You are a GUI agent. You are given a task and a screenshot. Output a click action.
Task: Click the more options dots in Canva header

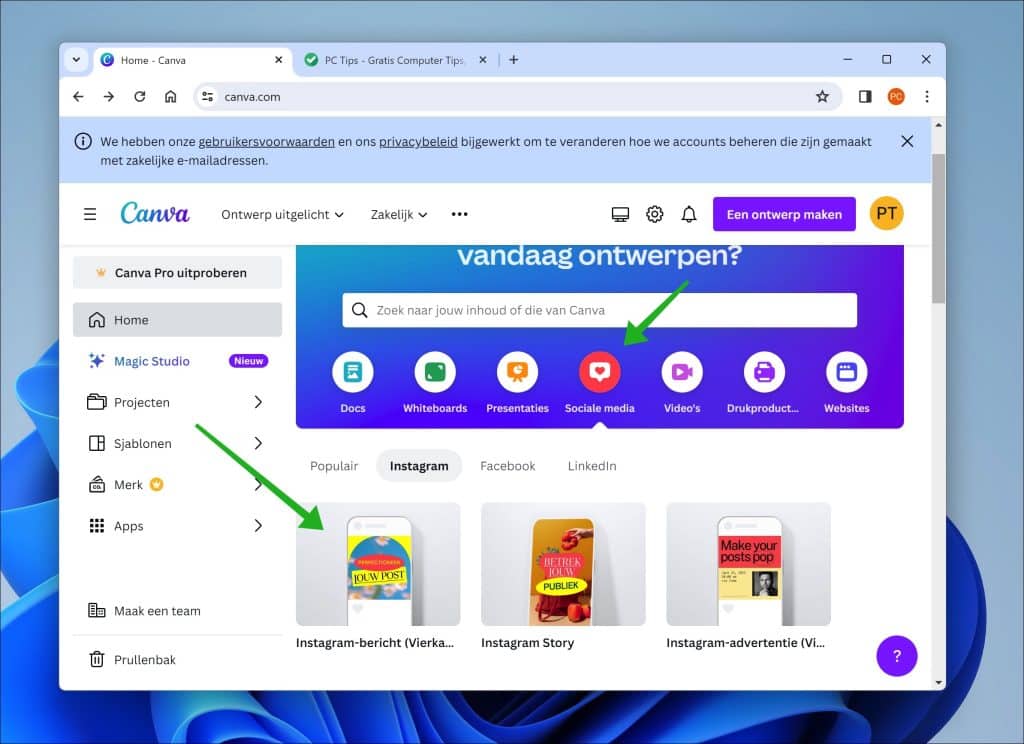pos(460,214)
